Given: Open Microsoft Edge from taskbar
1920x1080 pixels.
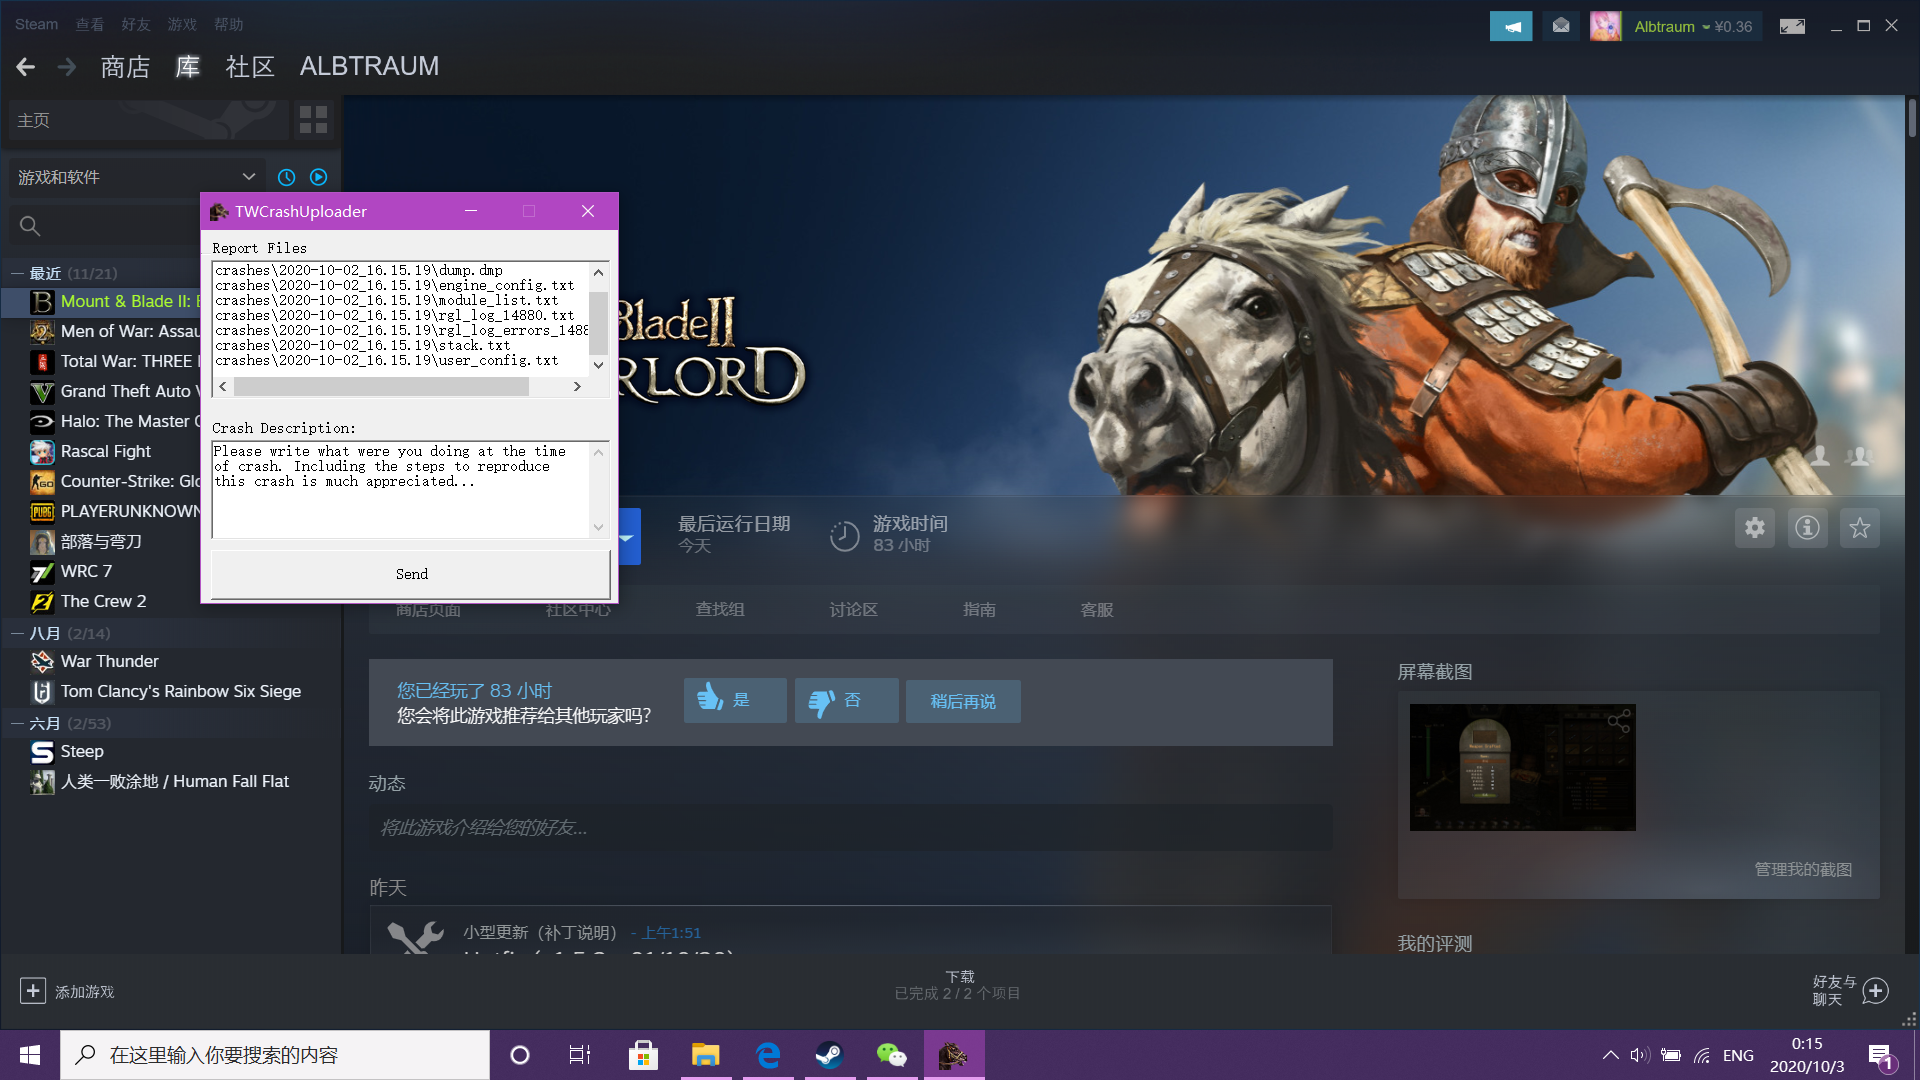Looking at the screenshot, I should [x=768, y=1055].
